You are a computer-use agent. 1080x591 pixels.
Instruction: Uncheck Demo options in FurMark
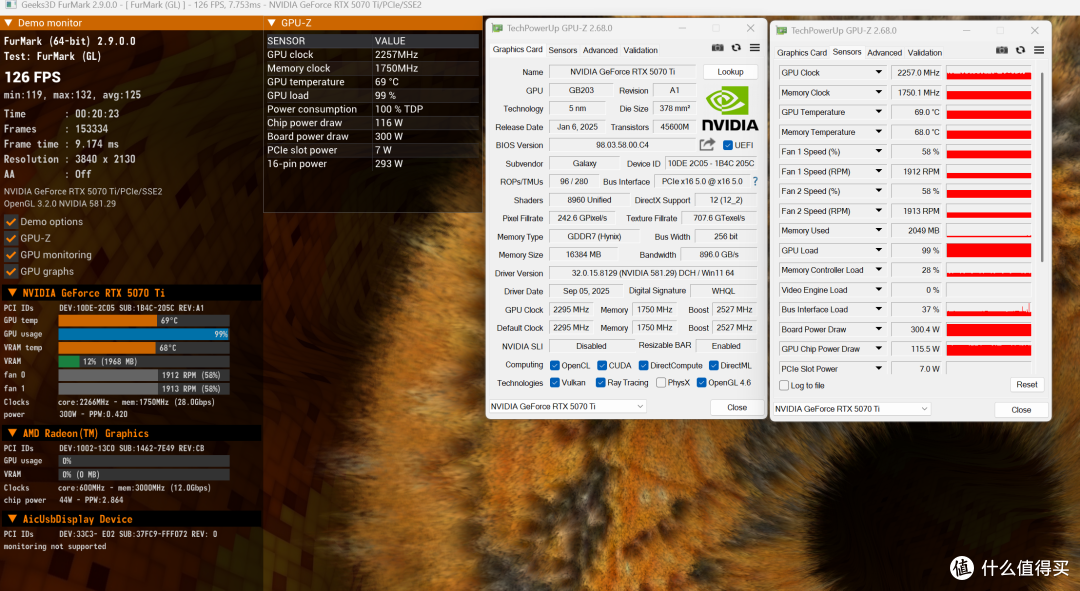click(x=11, y=222)
